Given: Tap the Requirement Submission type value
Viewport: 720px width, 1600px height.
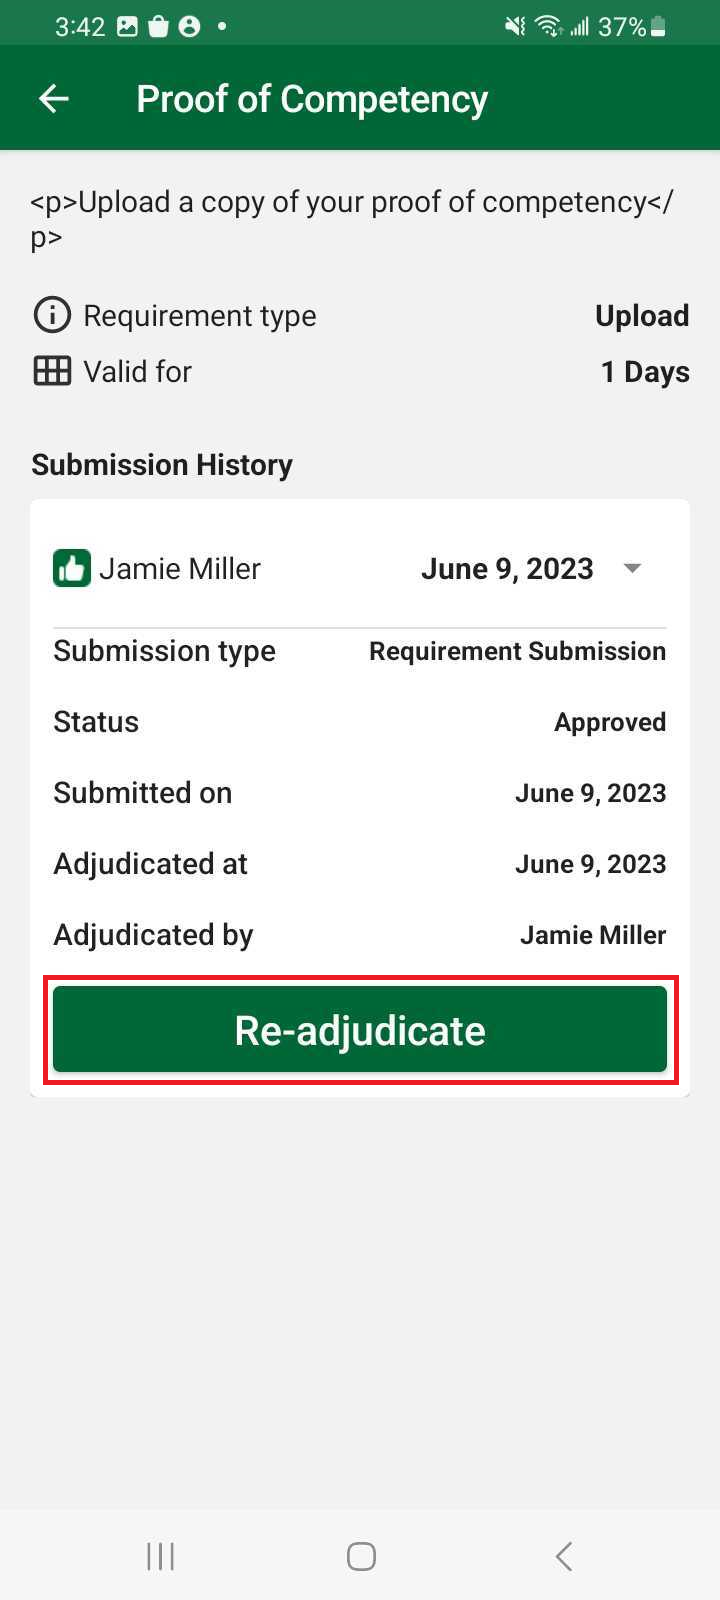Looking at the screenshot, I should point(517,651).
